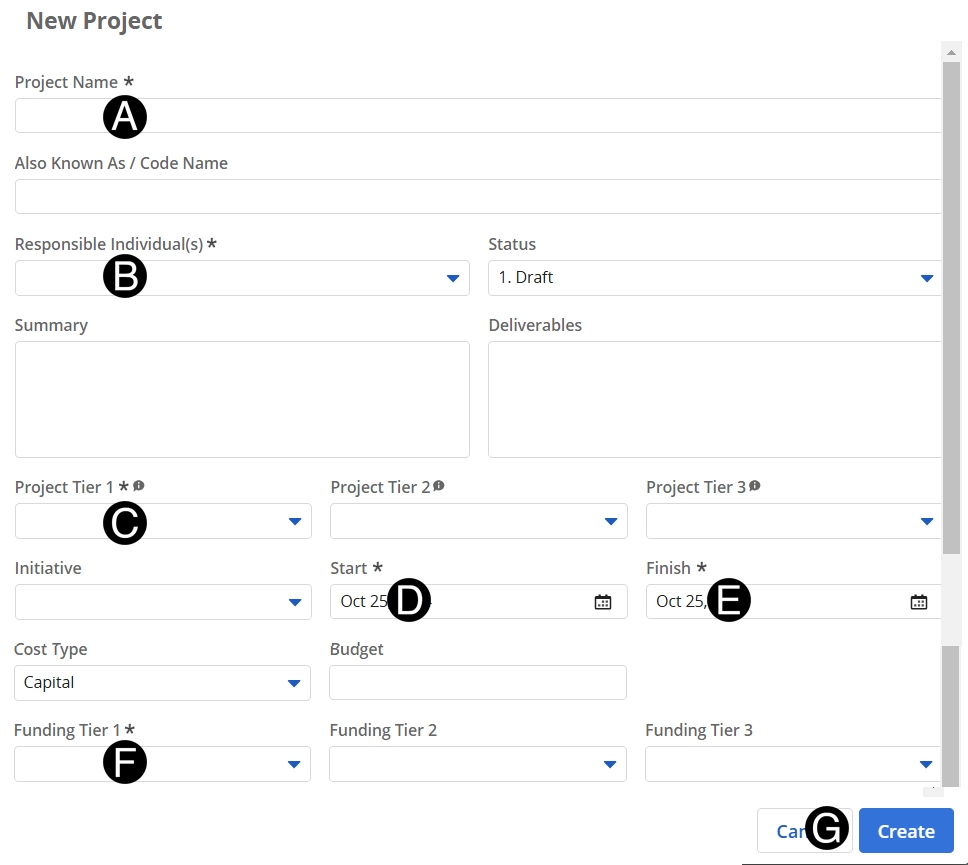The width and height of the screenshot is (968, 865).
Task: Click the Create button
Action: (x=906, y=831)
